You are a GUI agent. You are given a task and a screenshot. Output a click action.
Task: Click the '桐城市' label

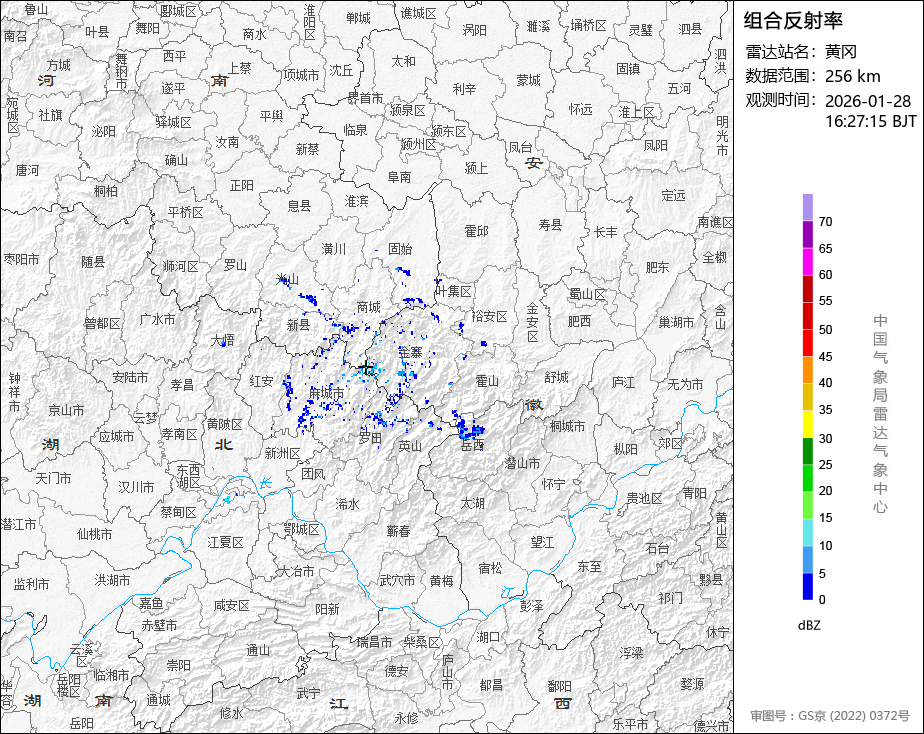567,426
